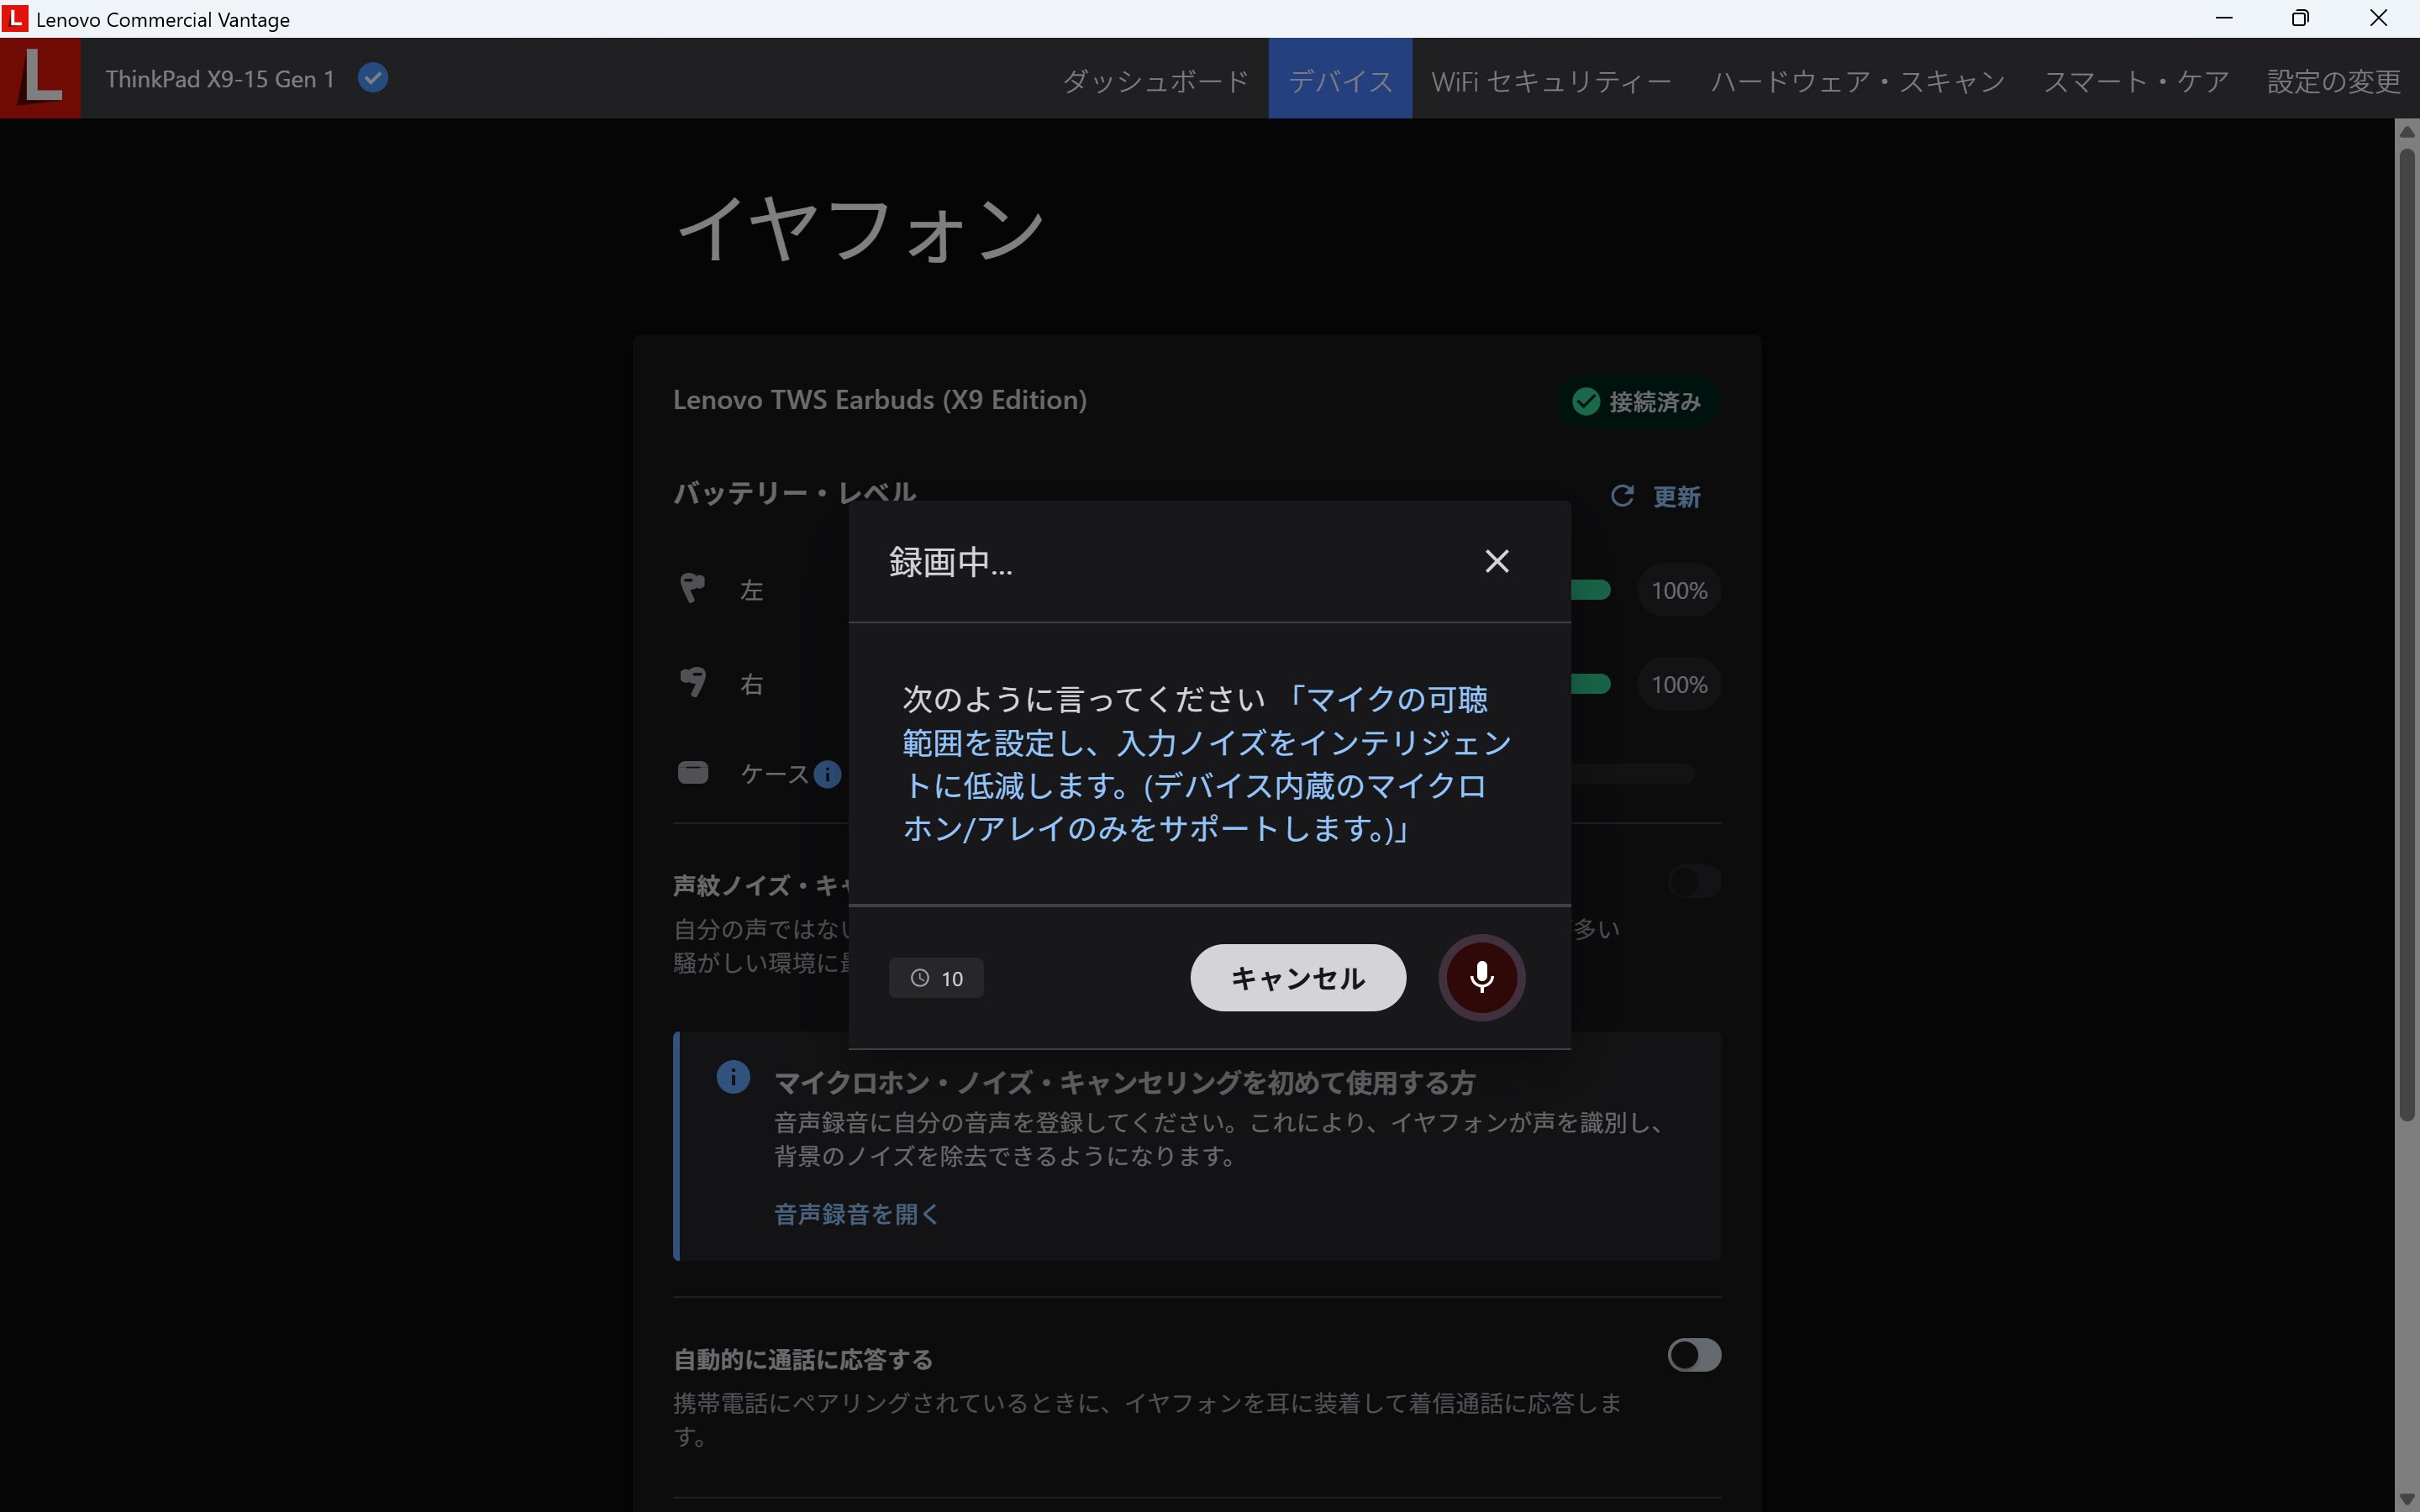Minimize the Lenovo Commercial Vantage window
This screenshot has height=1512, width=2420.
pos(2224,18)
